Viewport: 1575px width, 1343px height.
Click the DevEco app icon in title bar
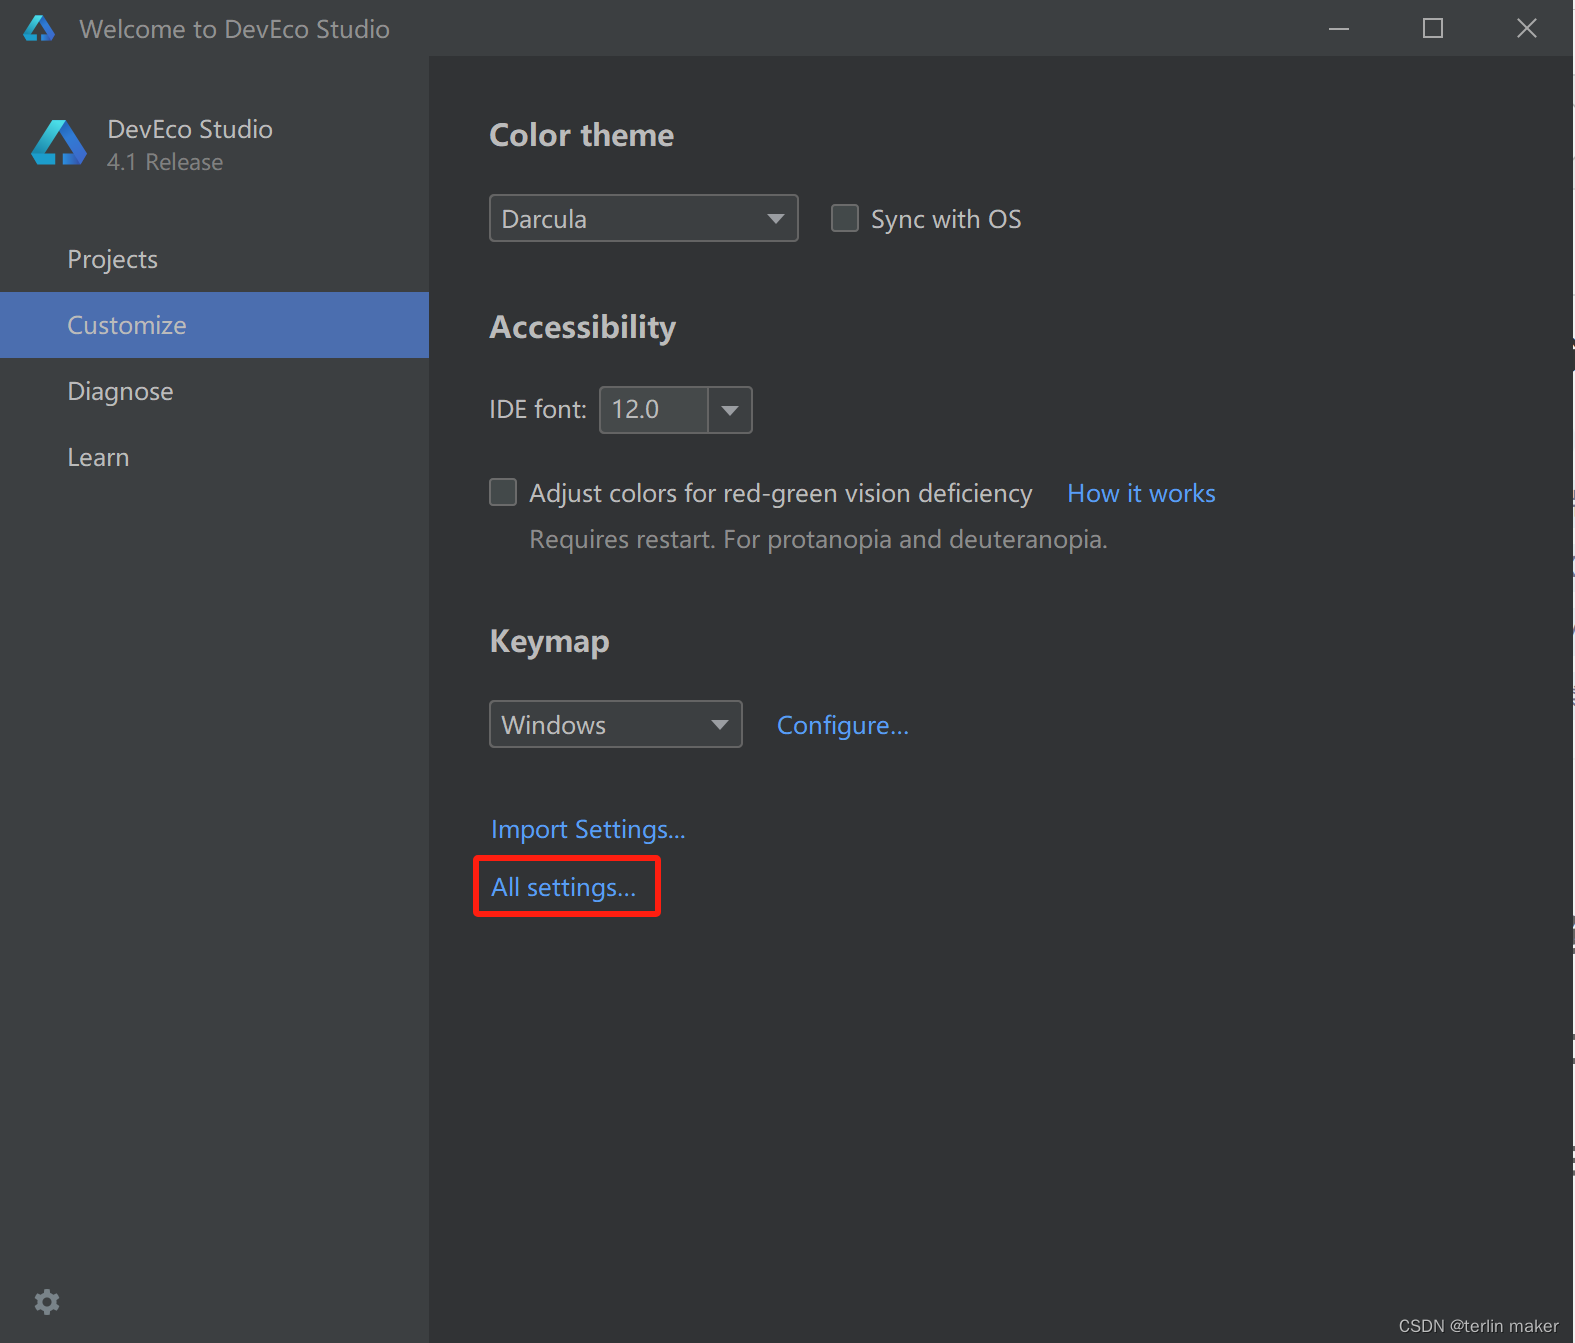[39, 29]
